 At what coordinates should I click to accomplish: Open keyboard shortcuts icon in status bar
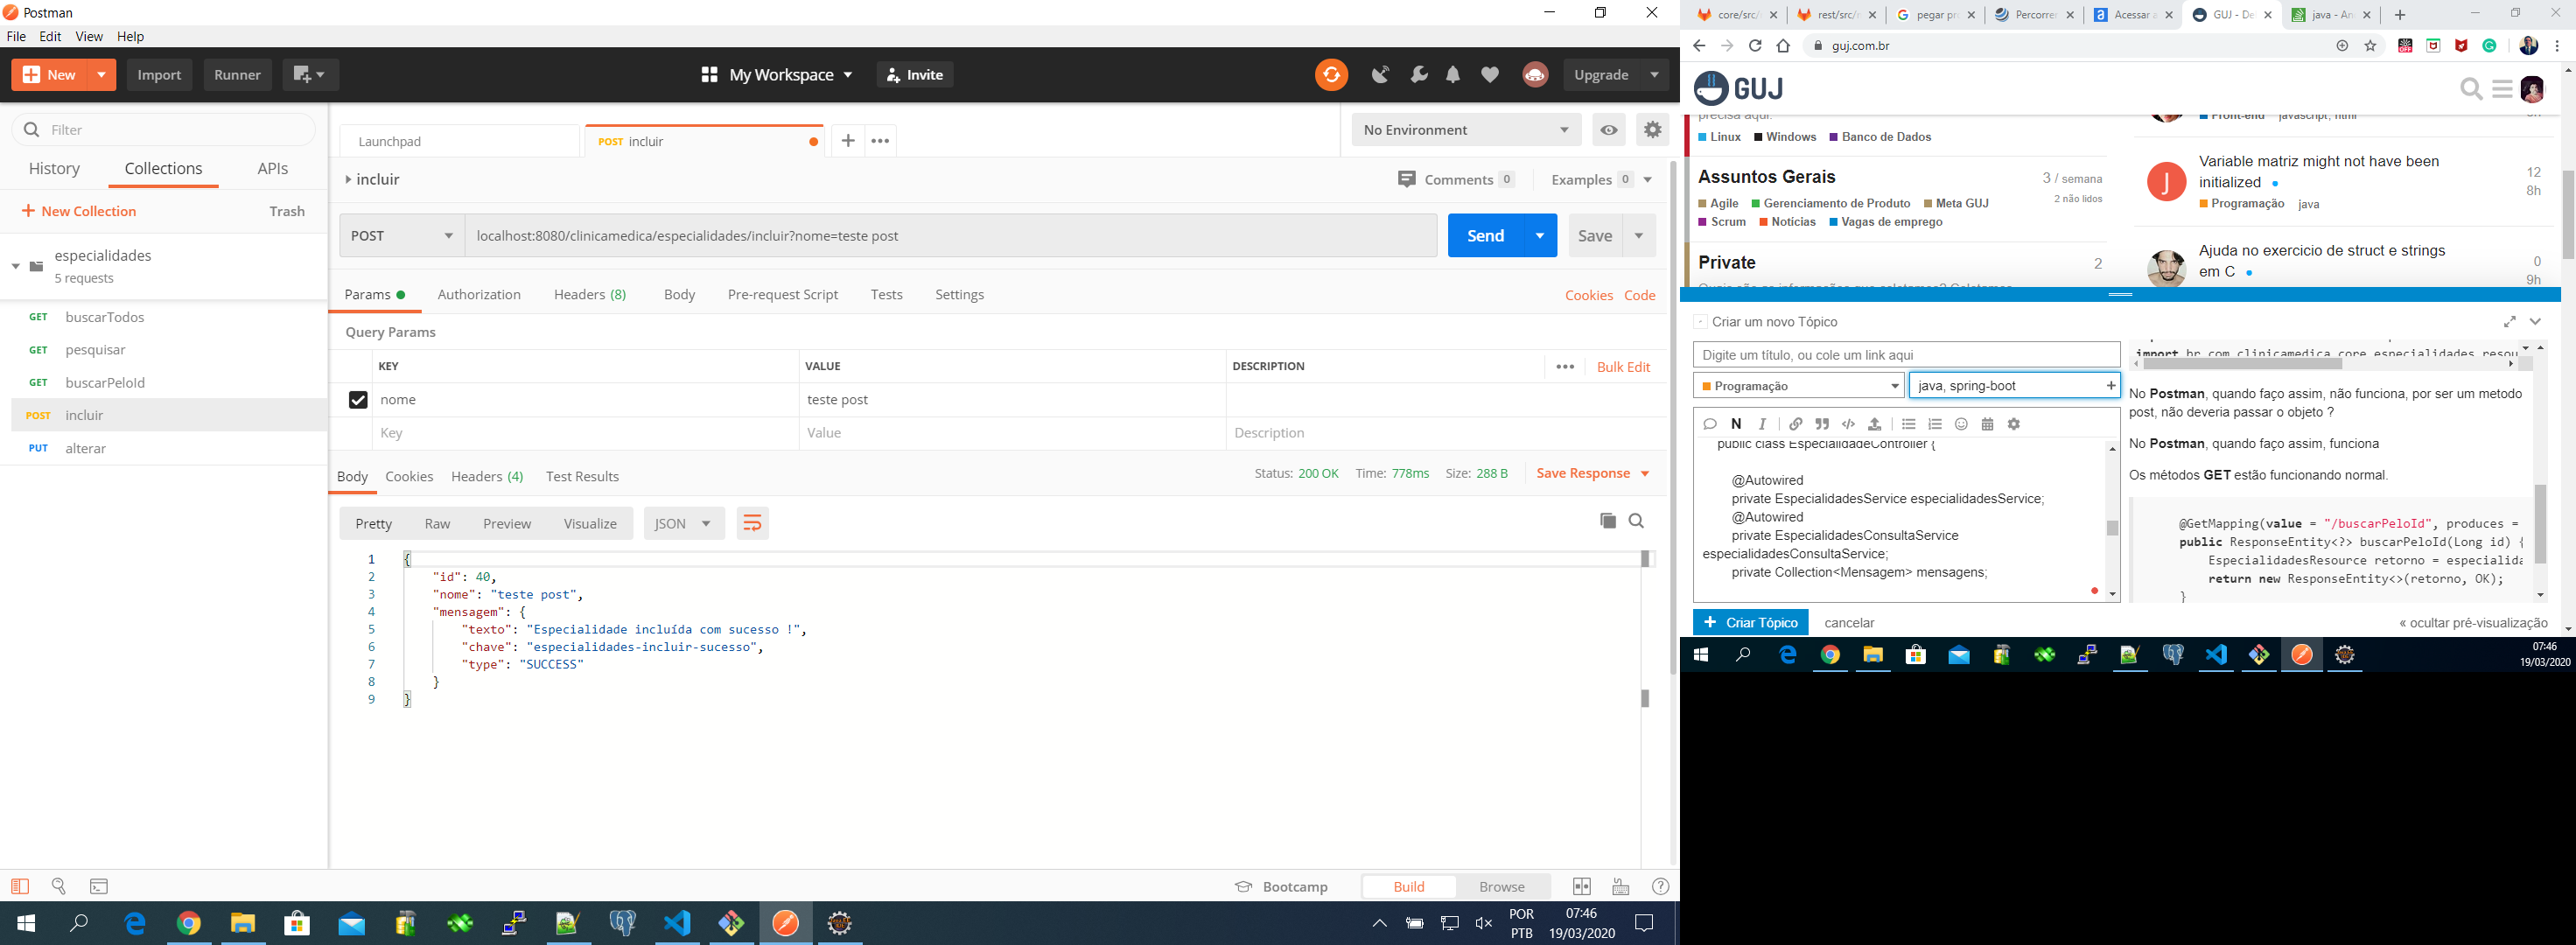coord(1621,887)
